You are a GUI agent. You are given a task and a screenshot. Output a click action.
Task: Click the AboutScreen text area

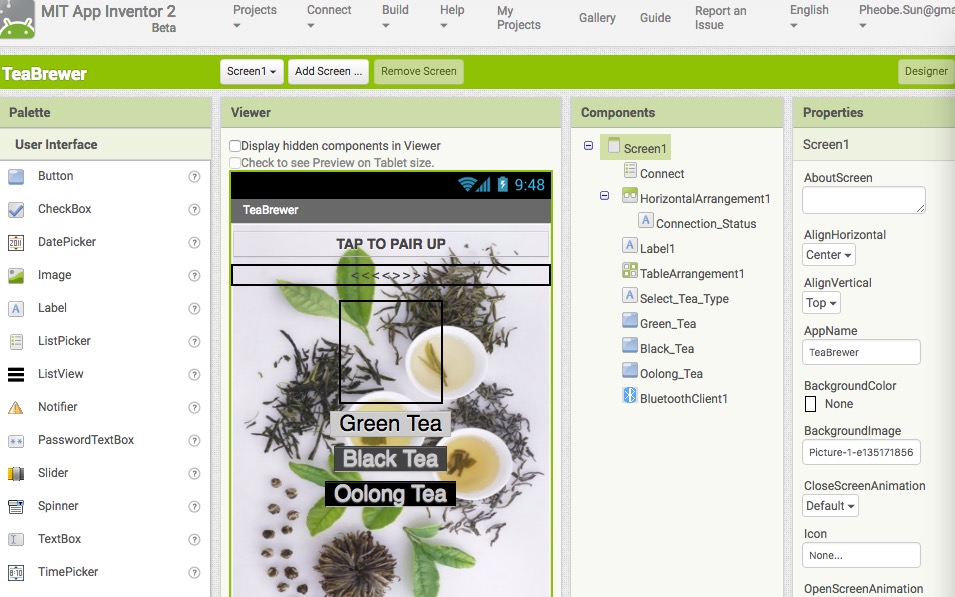pyautogui.click(x=864, y=200)
